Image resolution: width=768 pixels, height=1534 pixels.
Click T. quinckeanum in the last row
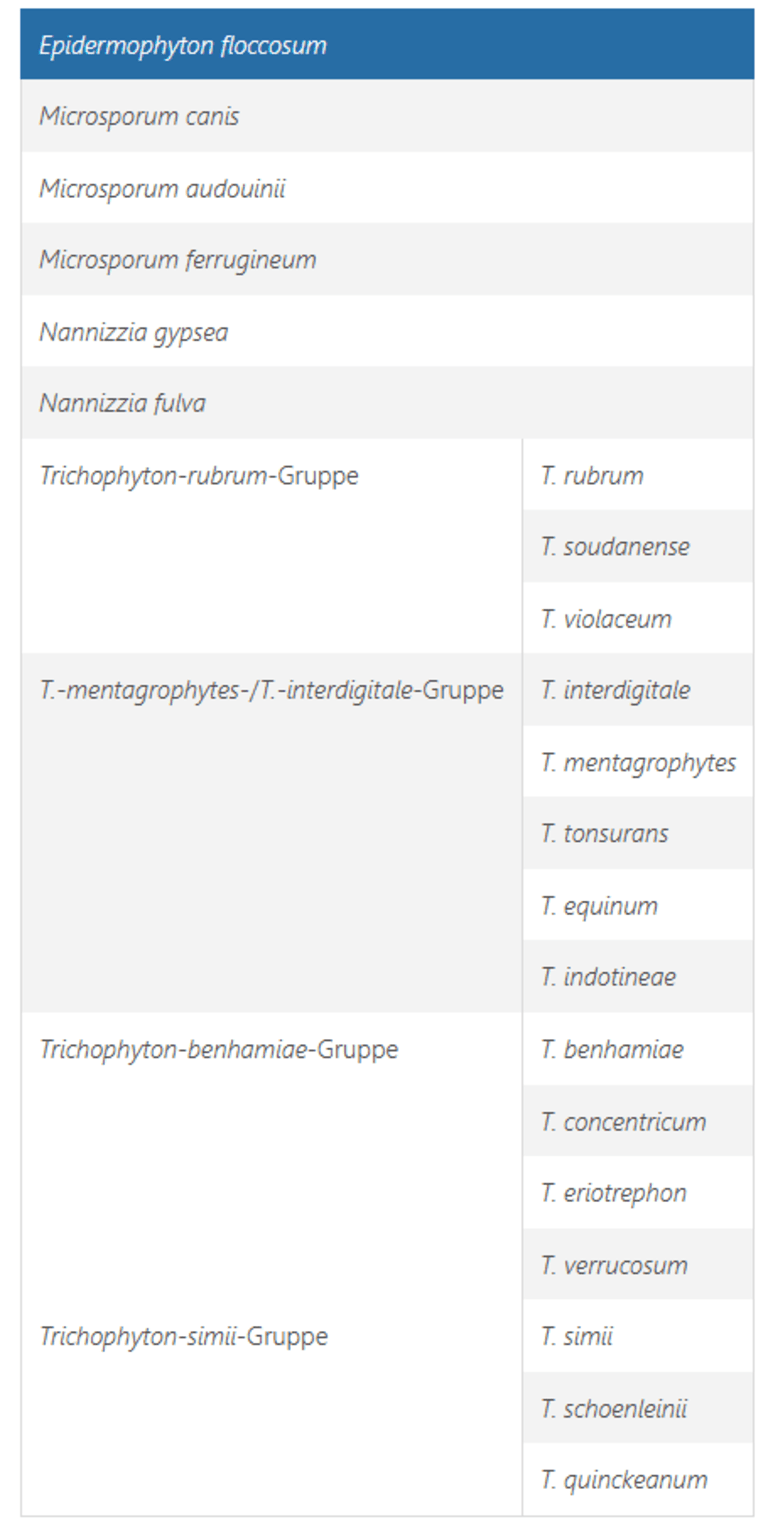[624, 1480]
